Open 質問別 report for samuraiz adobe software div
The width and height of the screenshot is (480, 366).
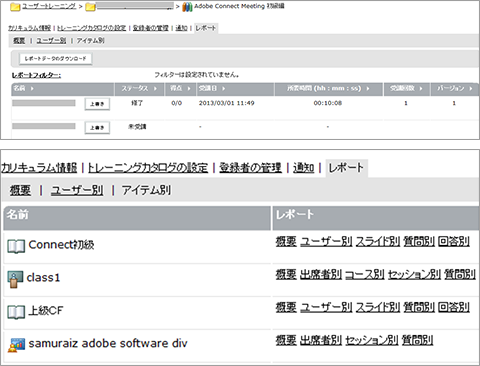click(x=417, y=340)
